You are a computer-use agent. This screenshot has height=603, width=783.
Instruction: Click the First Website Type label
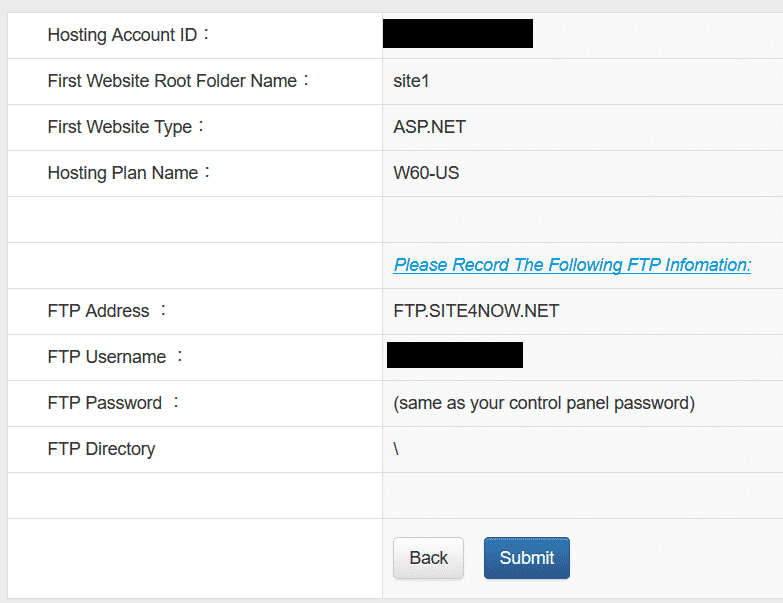(125, 127)
